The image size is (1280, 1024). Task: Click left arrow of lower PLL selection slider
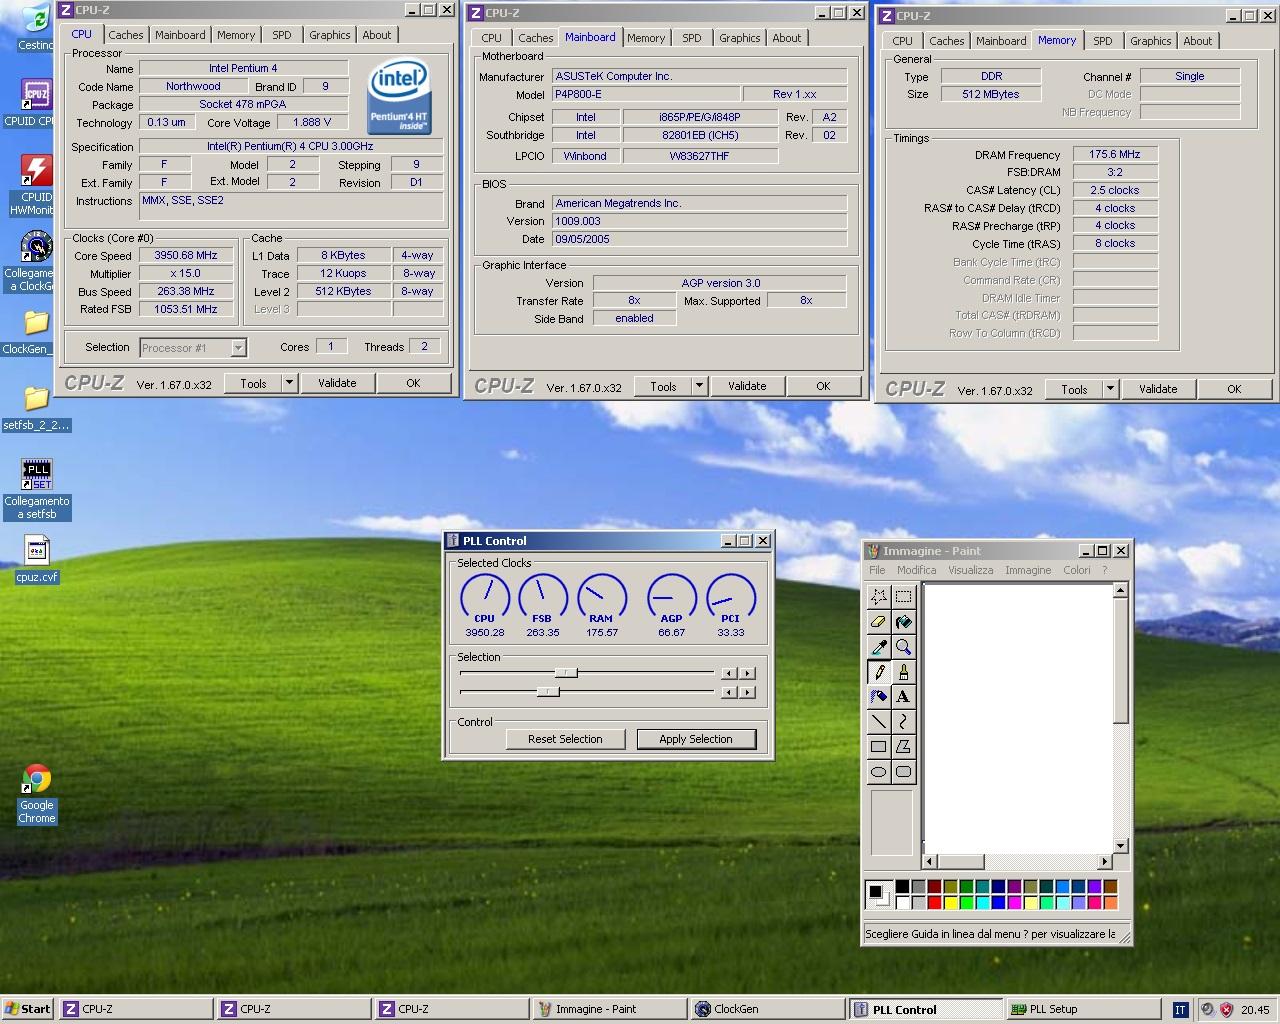click(729, 692)
